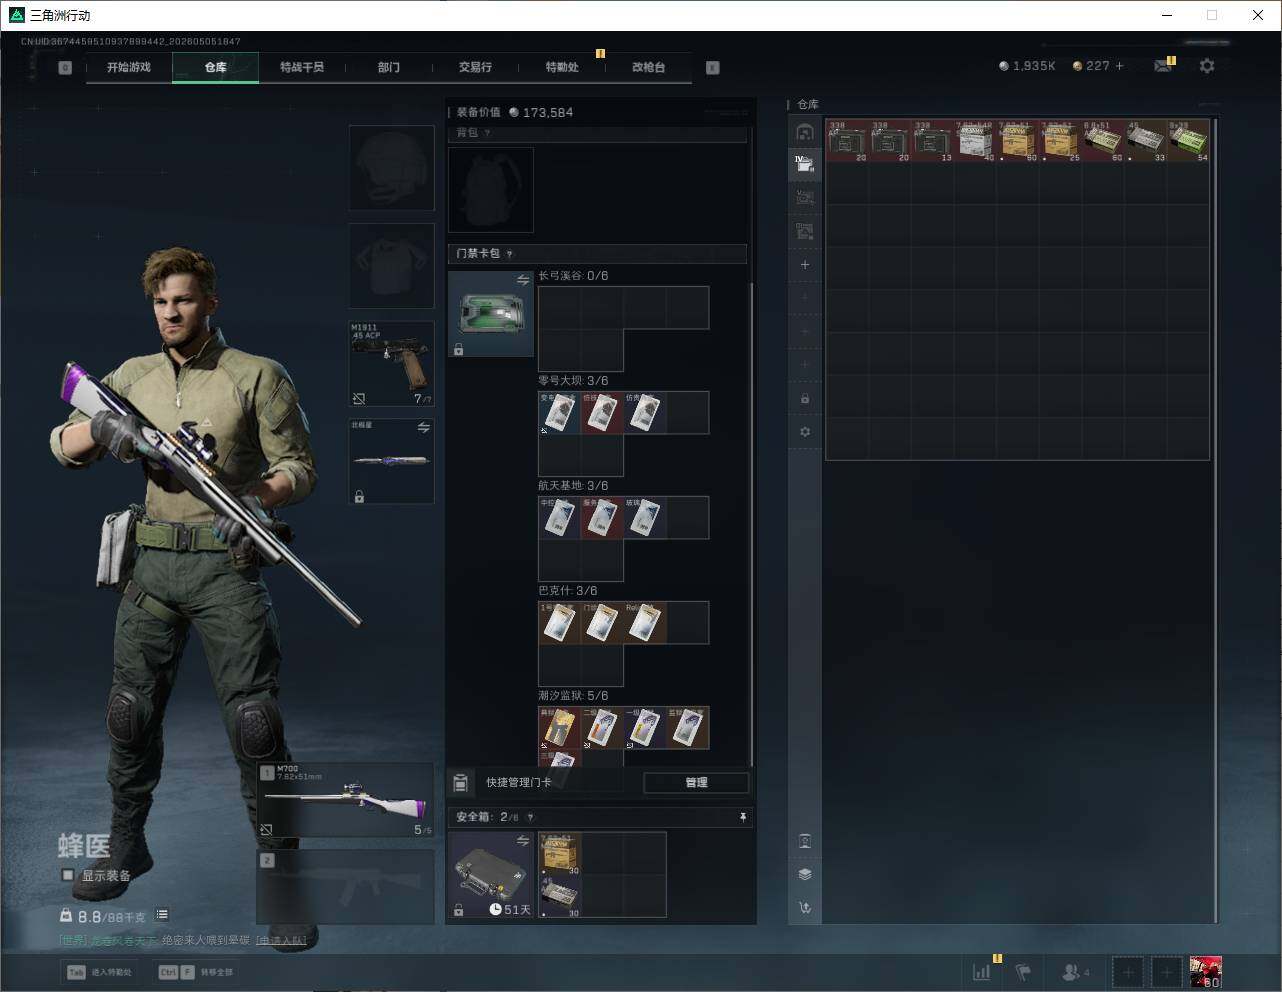Click the quick-sell icon at sidebar bottom

[x=805, y=908]
